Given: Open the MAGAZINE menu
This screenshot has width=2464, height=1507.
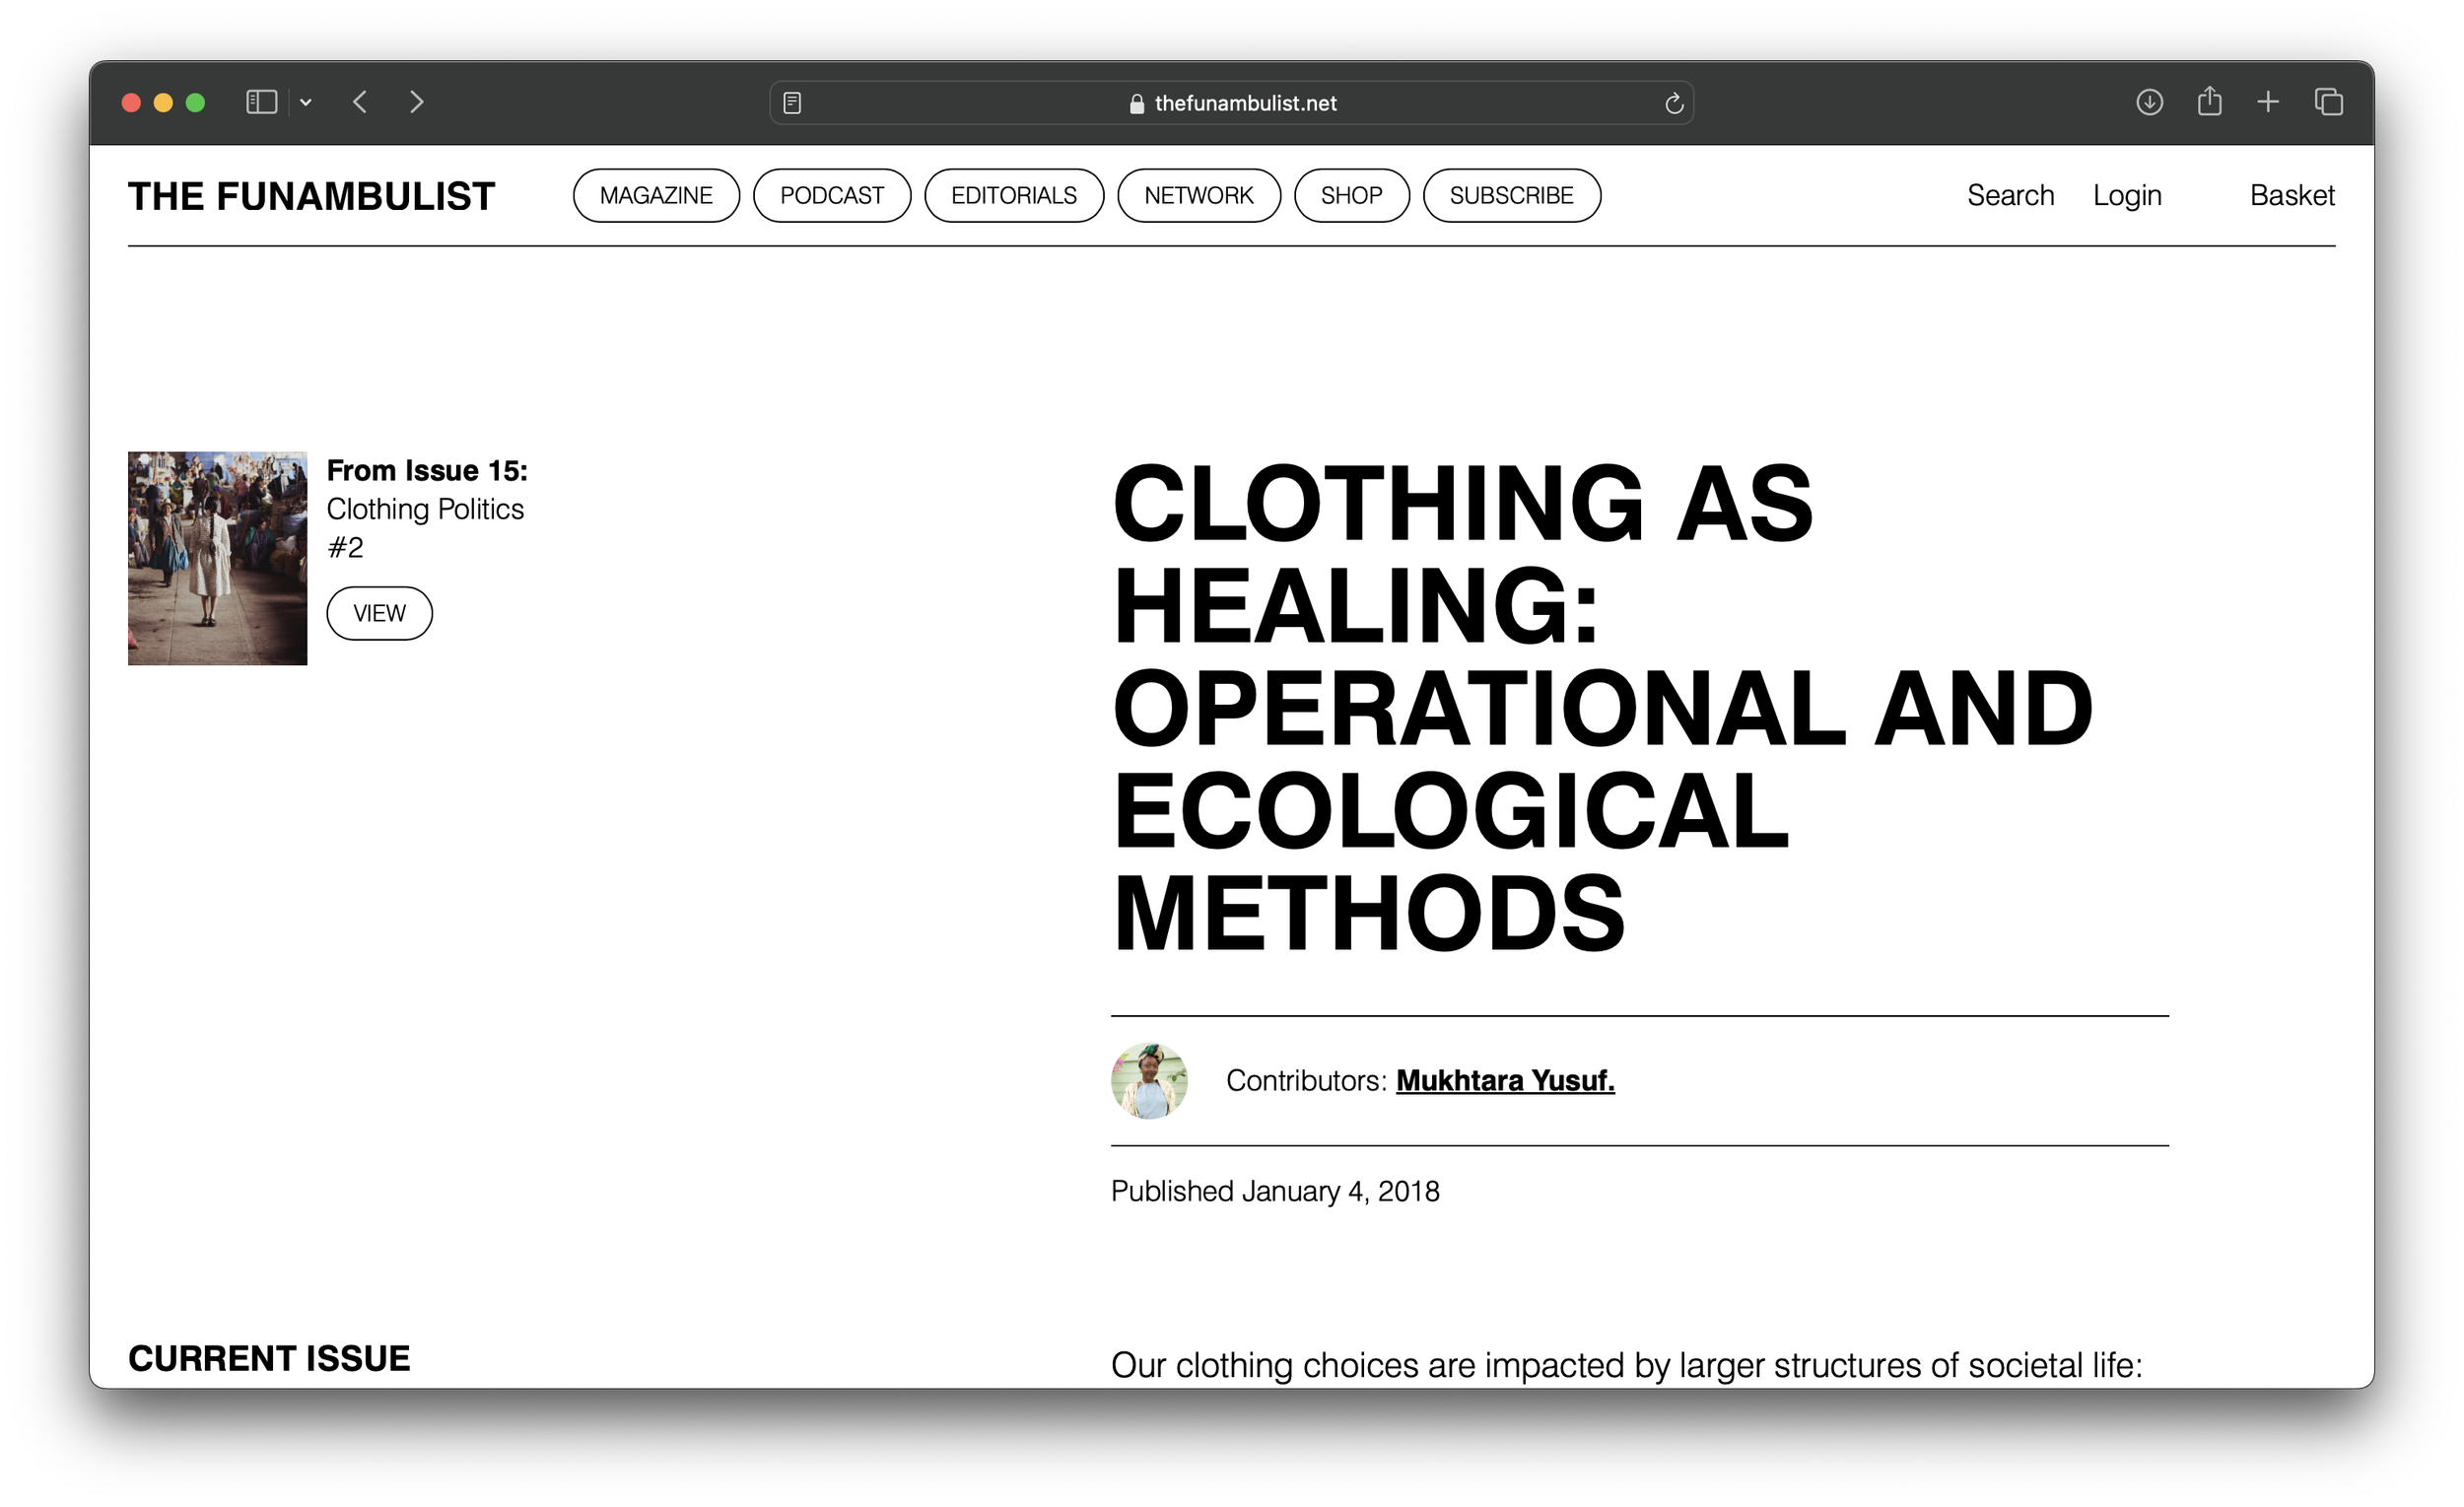Looking at the screenshot, I should pyautogui.click(x=656, y=195).
